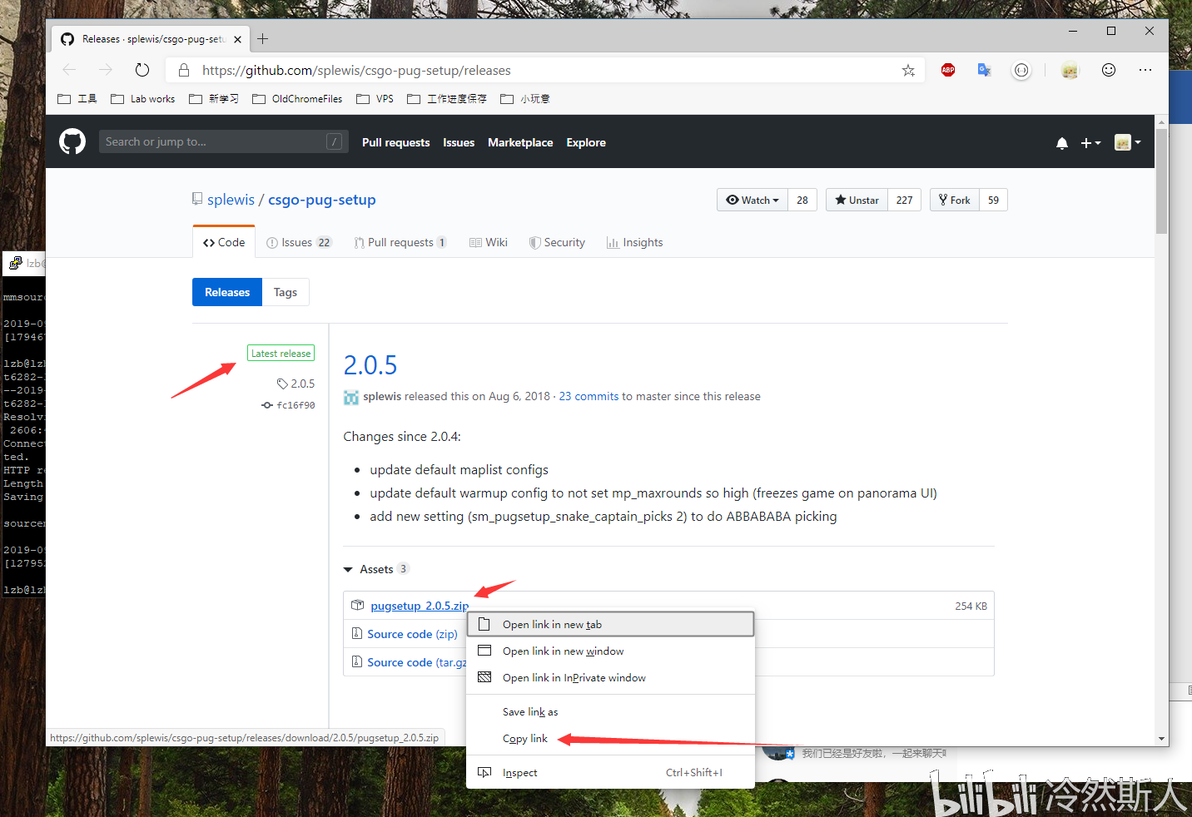Click the page vertical scrollbar thumb
The height and width of the screenshot is (817, 1192).
[x=1161, y=181]
